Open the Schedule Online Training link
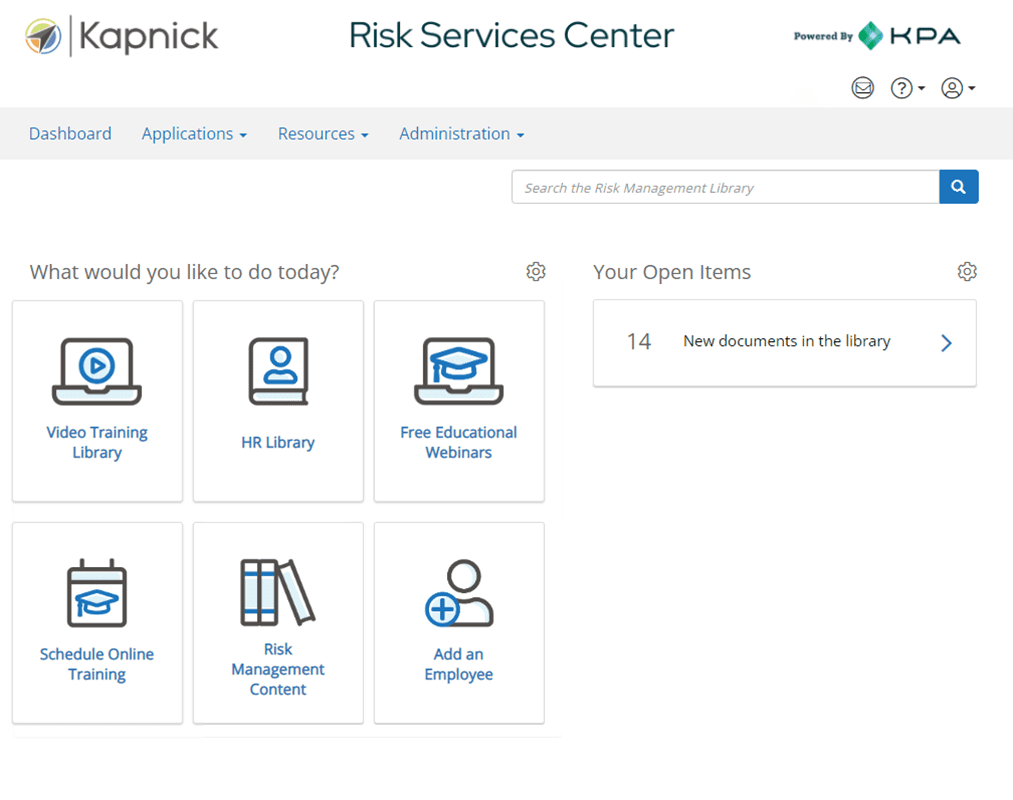The image size is (1013, 800). (x=97, y=664)
